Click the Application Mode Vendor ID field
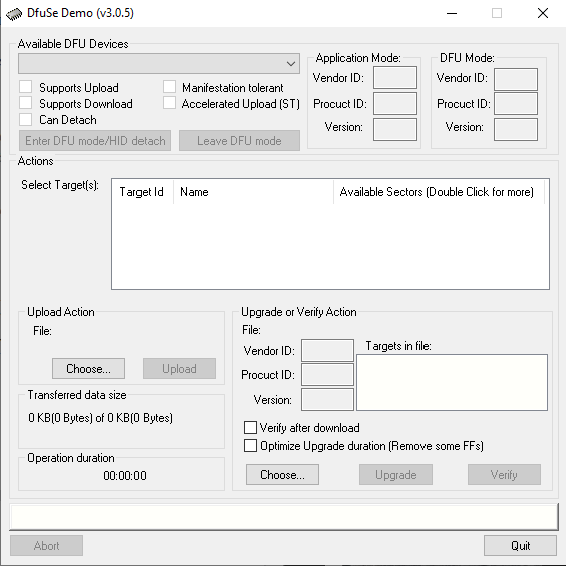568x566 pixels. 395,78
